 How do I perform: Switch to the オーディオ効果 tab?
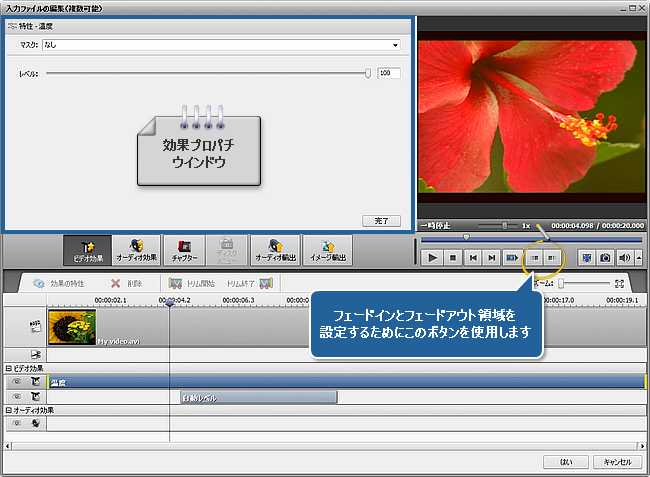pyautogui.click(x=135, y=249)
